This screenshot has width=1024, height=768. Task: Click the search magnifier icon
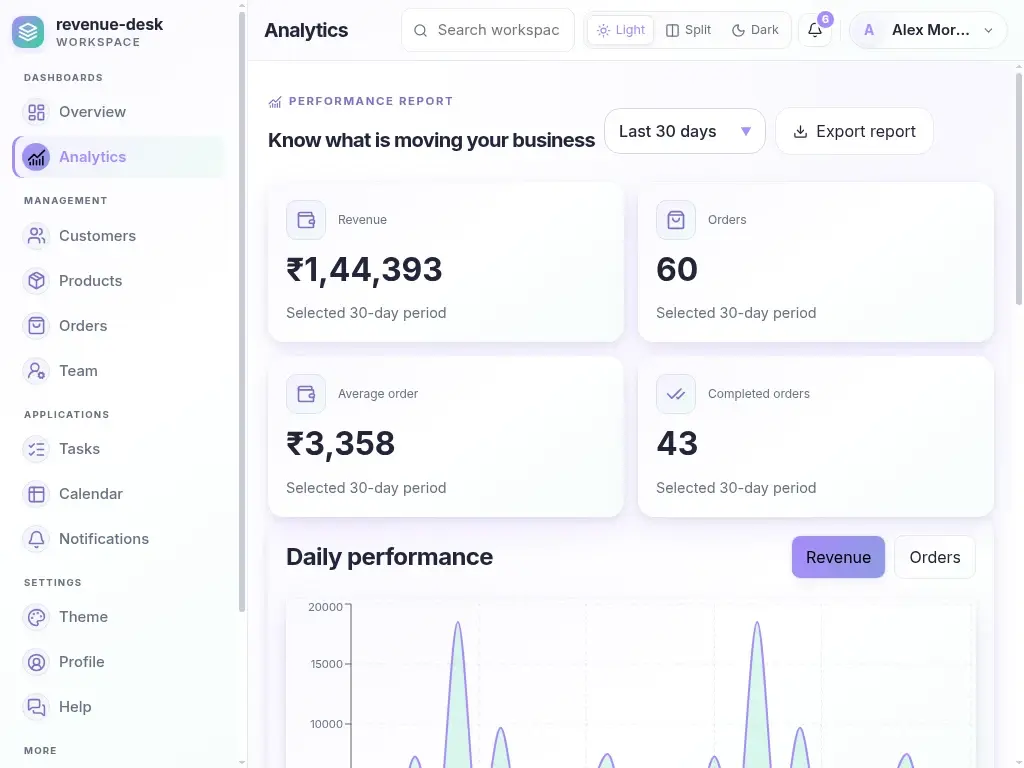click(421, 31)
